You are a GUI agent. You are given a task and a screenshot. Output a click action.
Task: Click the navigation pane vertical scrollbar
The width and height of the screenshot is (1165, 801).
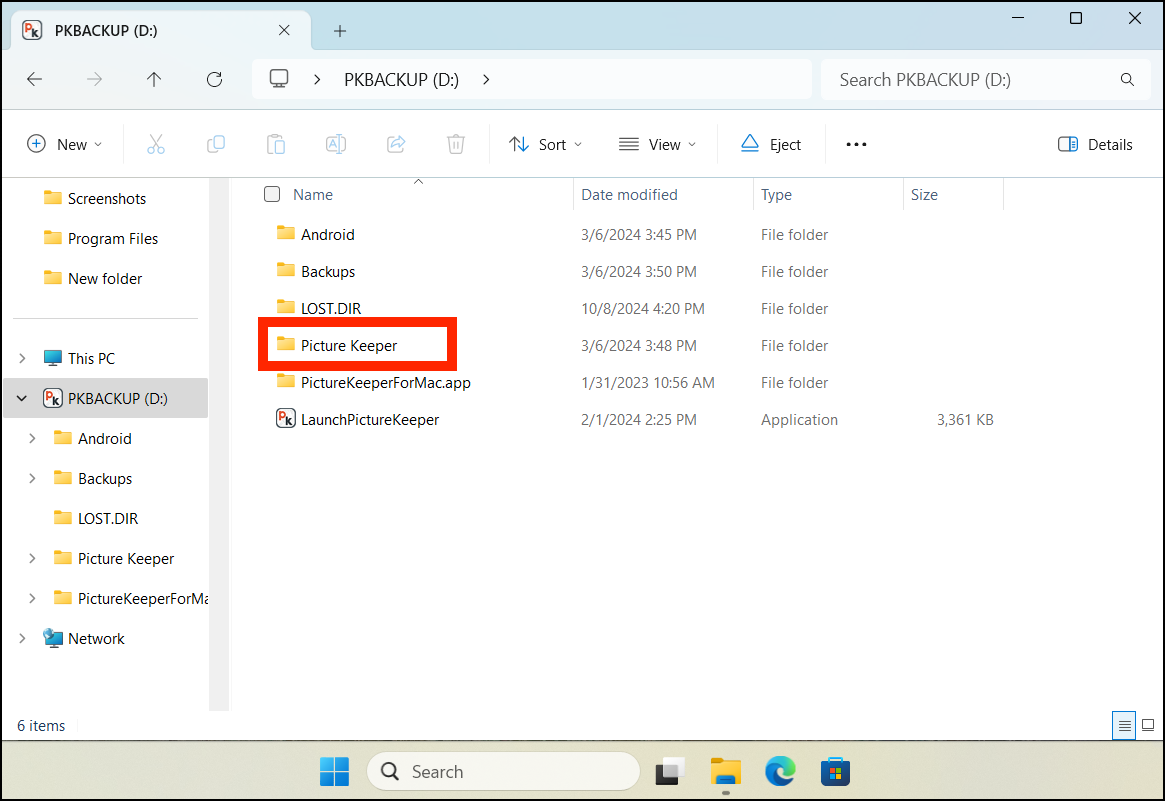pos(218,444)
